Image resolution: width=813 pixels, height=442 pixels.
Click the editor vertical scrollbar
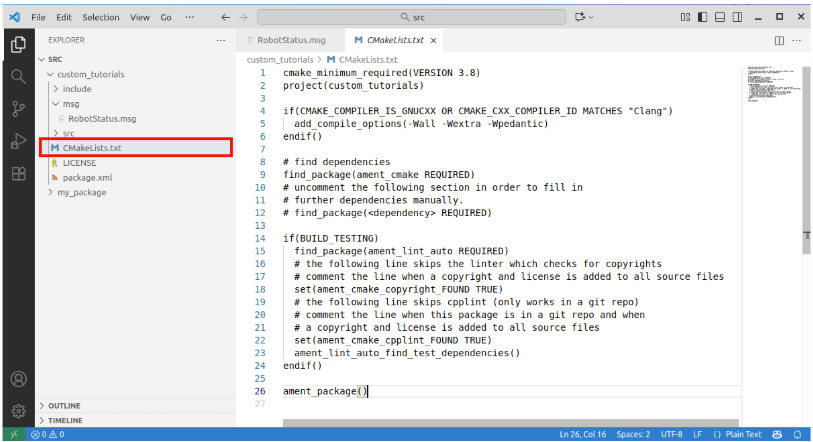(806, 235)
